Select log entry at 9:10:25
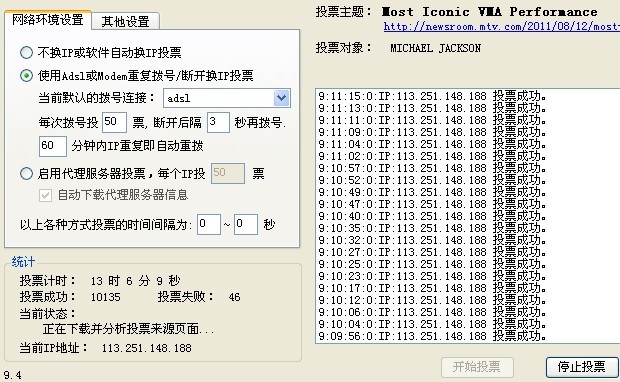The image size is (620, 382). pos(432,264)
